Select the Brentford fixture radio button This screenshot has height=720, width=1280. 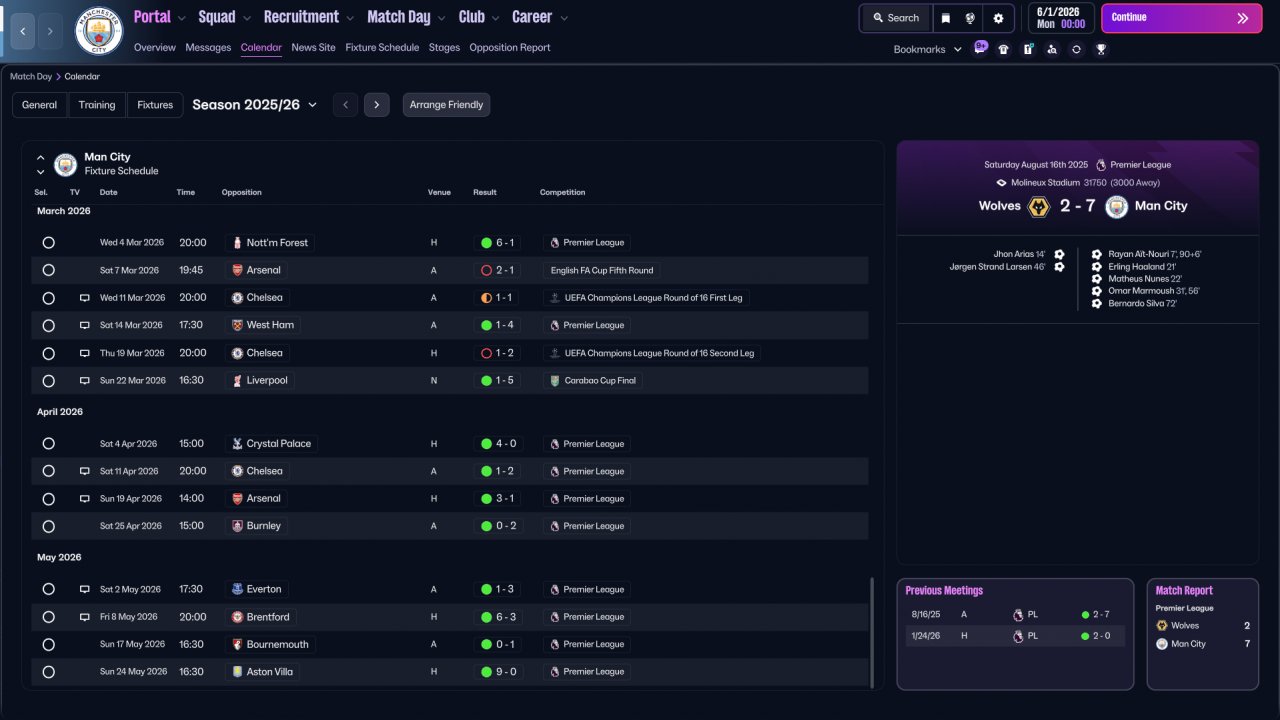(48, 617)
